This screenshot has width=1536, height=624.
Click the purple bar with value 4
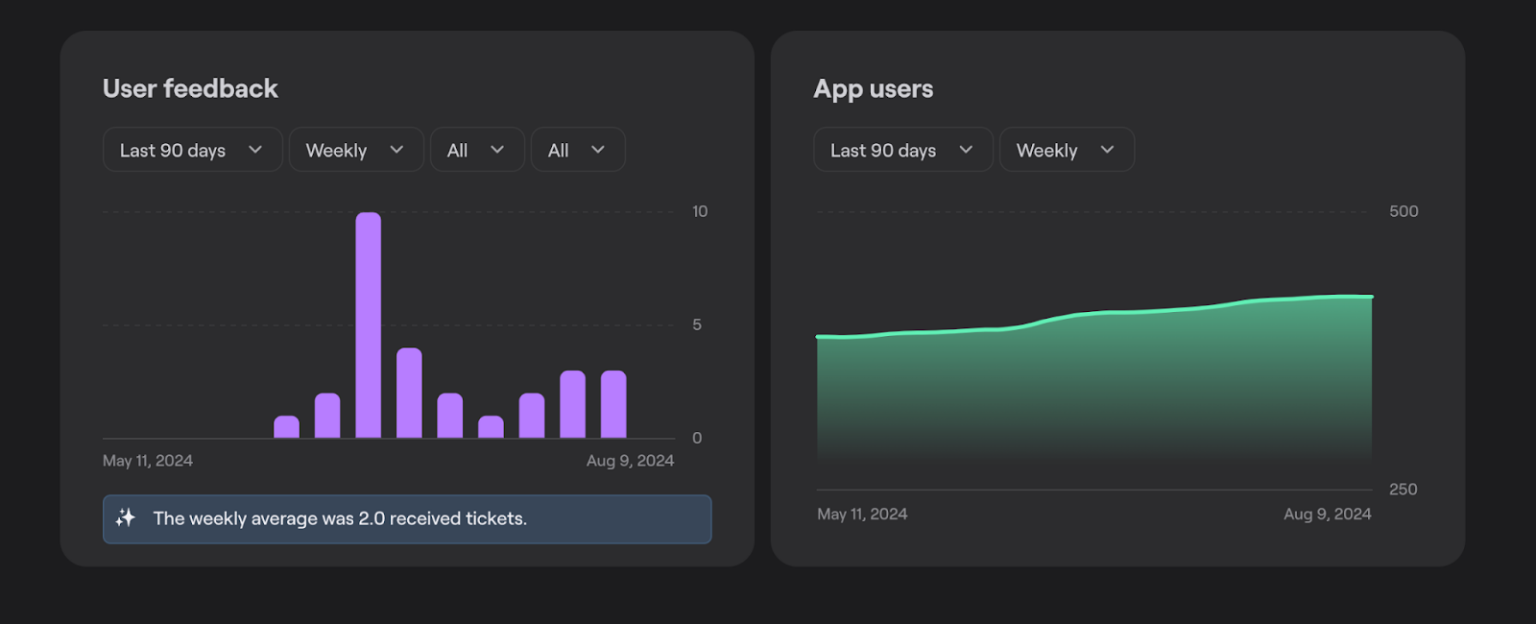(409, 393)
